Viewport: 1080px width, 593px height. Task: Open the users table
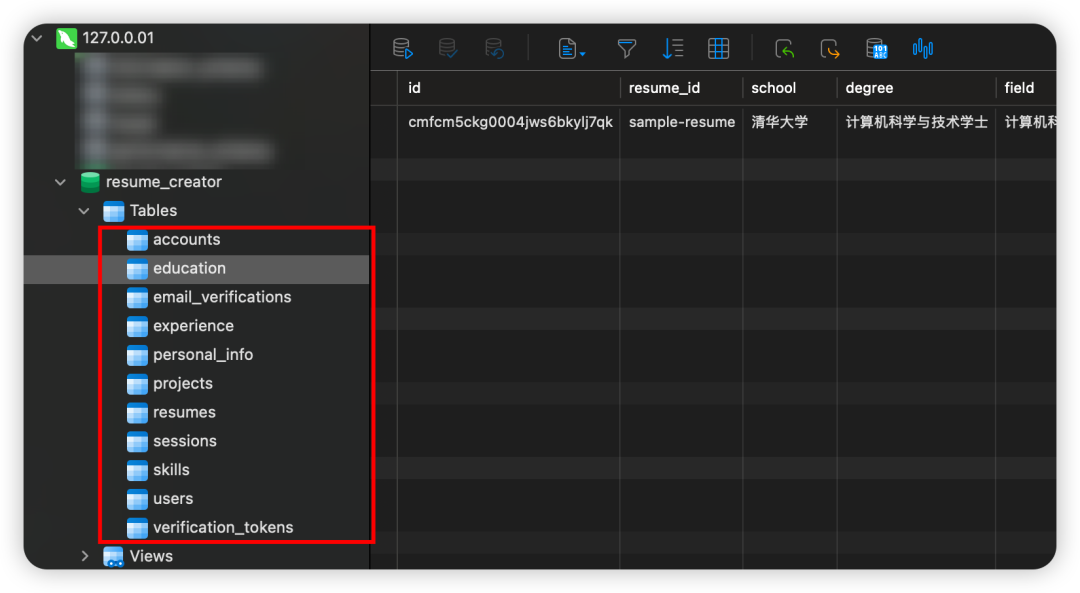pyautogui.click(x=173, y=499)
